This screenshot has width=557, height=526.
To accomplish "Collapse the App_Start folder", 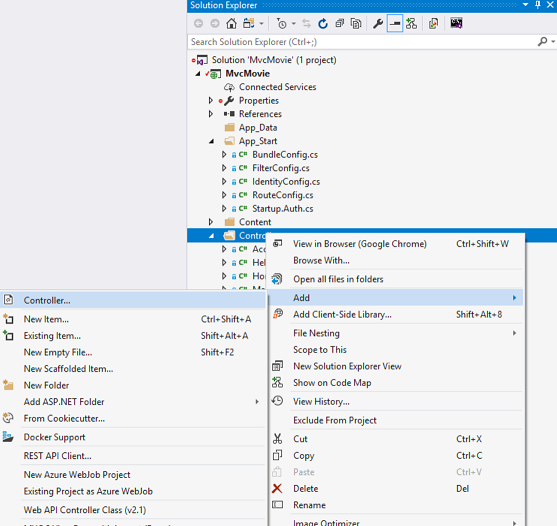I will coord(211,141).
